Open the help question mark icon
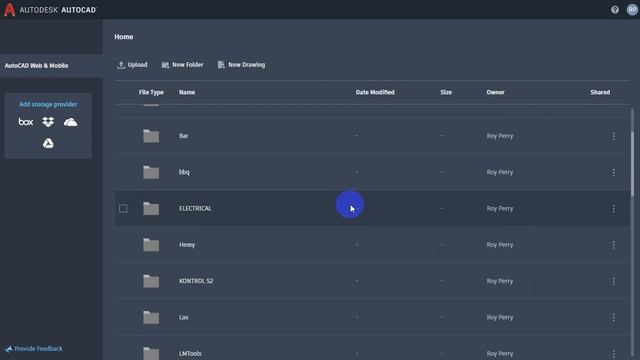 tap(615, 10)
